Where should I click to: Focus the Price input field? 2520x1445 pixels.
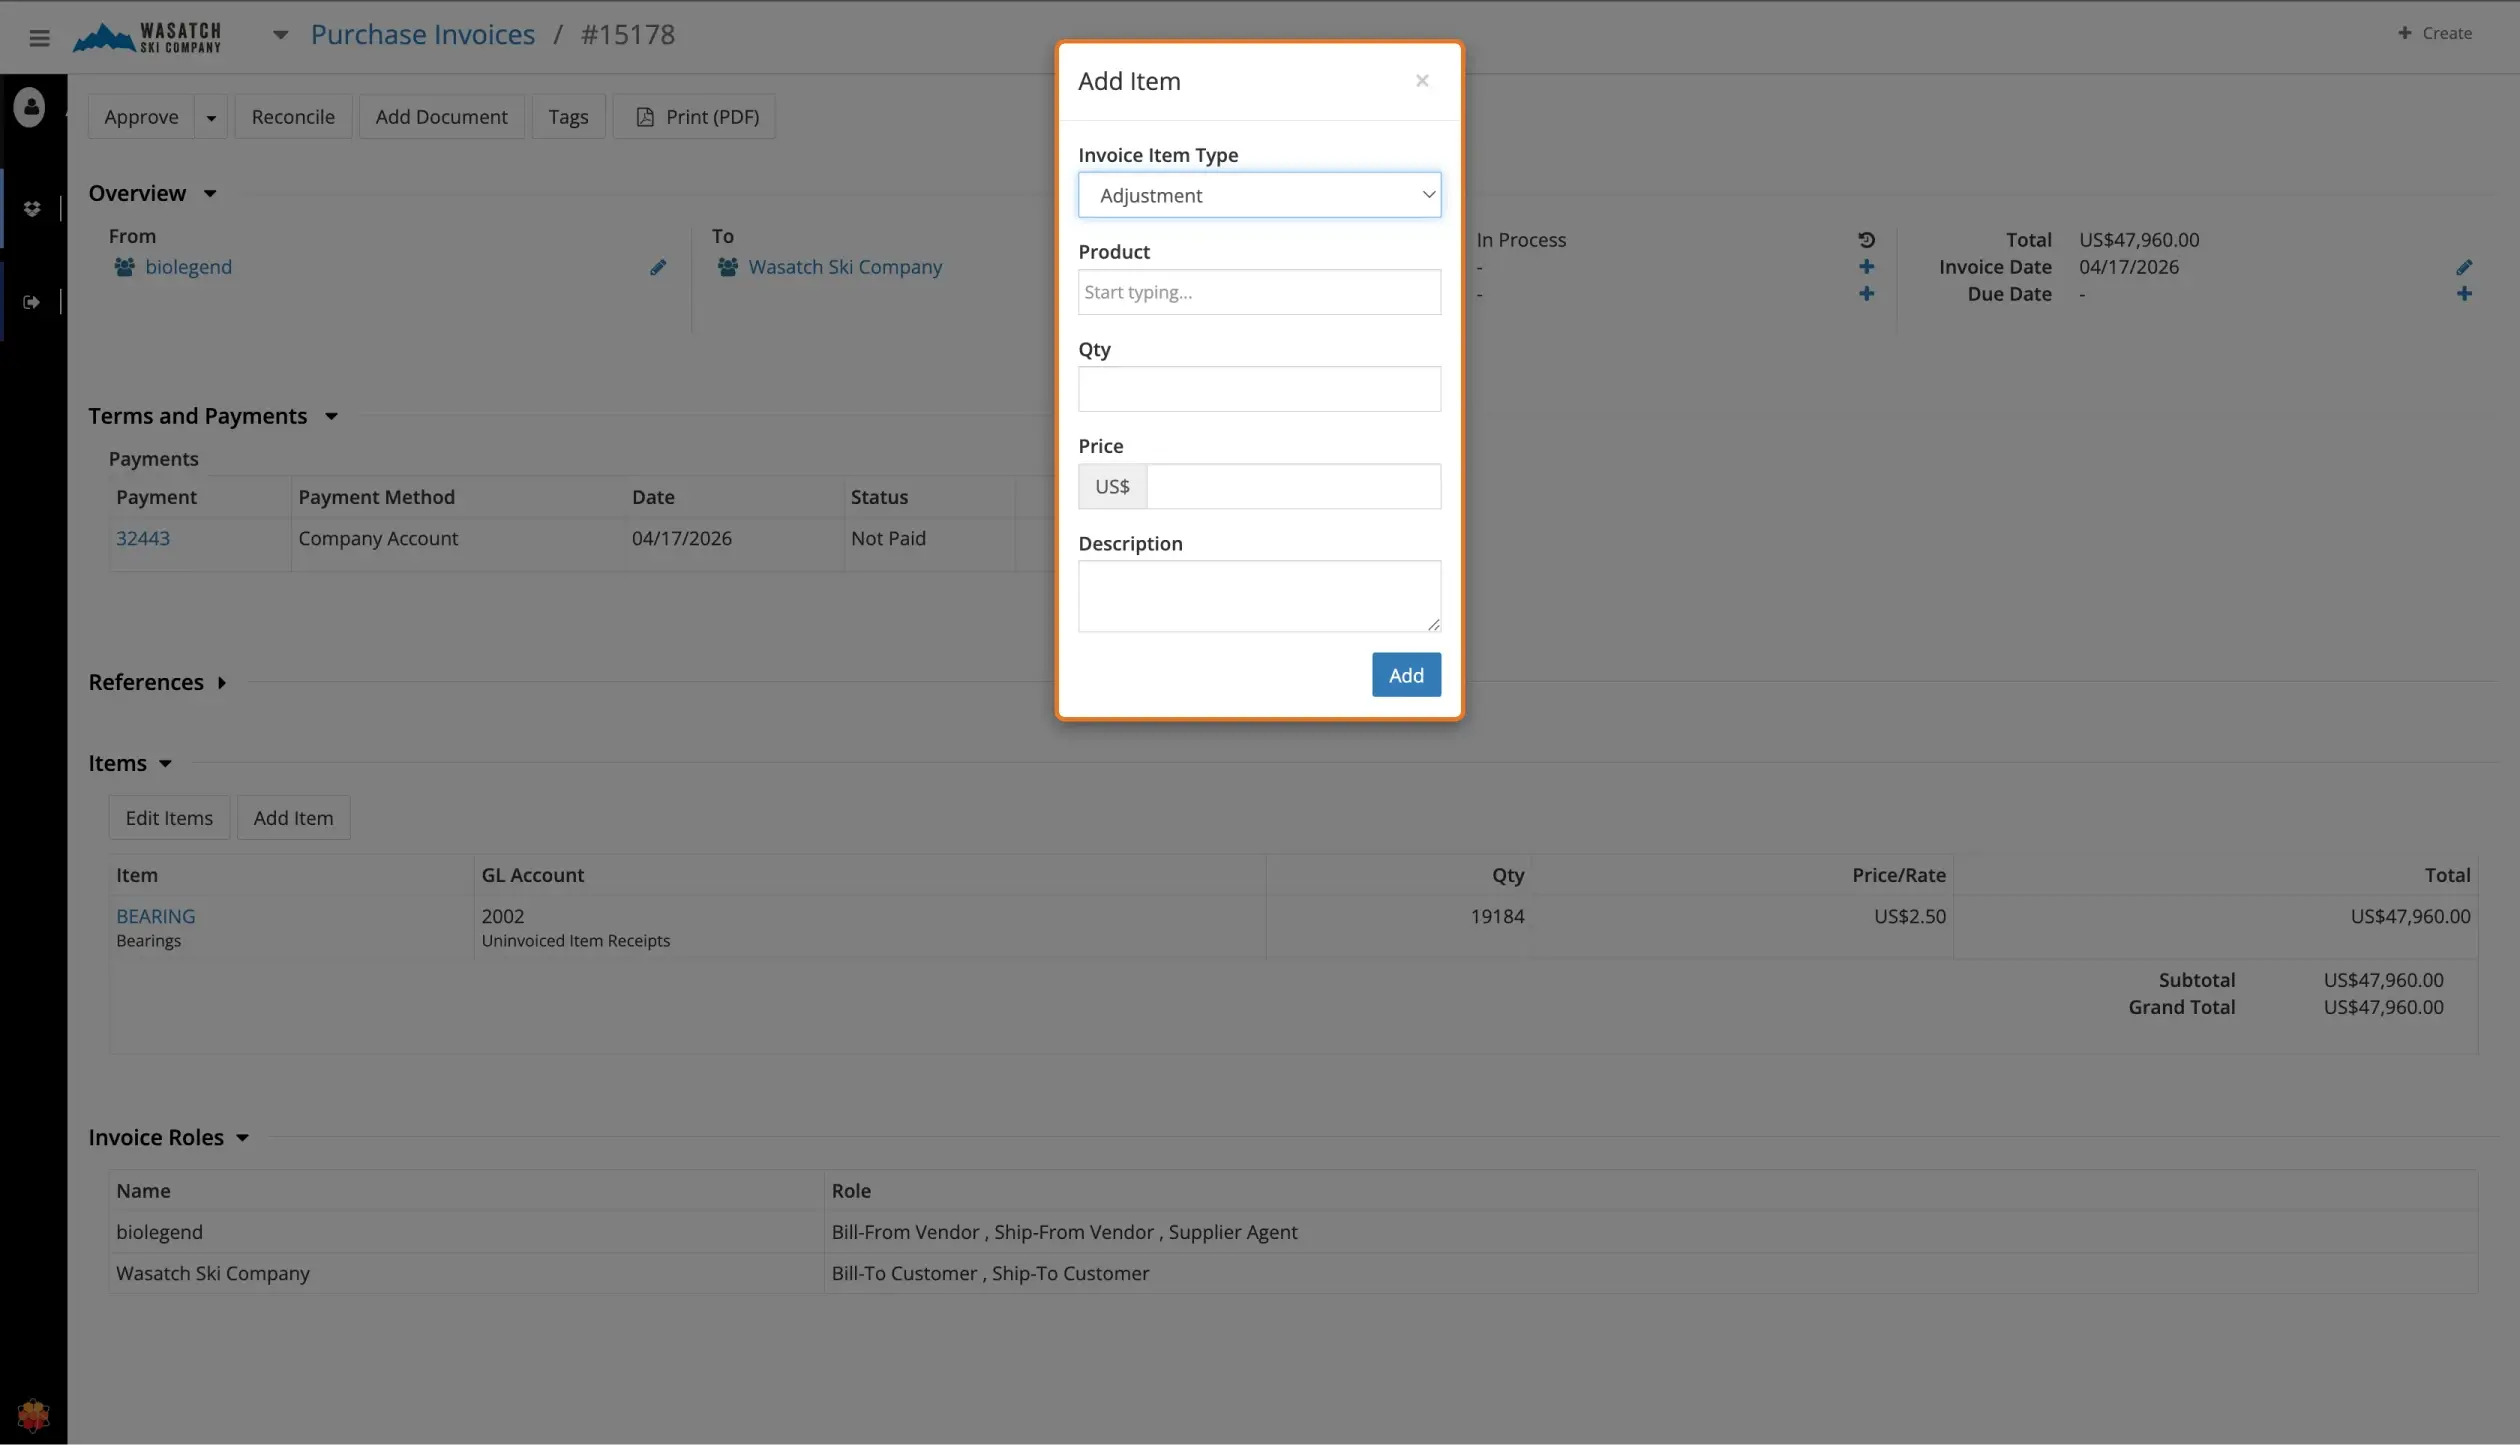[1293, 486]
